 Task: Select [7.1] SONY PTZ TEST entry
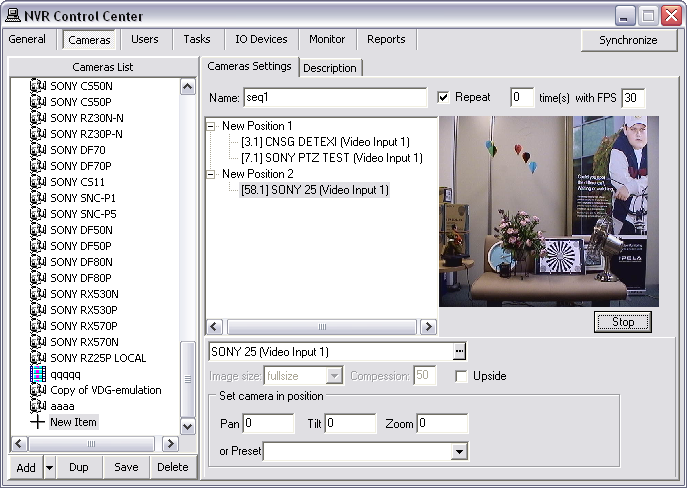(x=332, y=158)
